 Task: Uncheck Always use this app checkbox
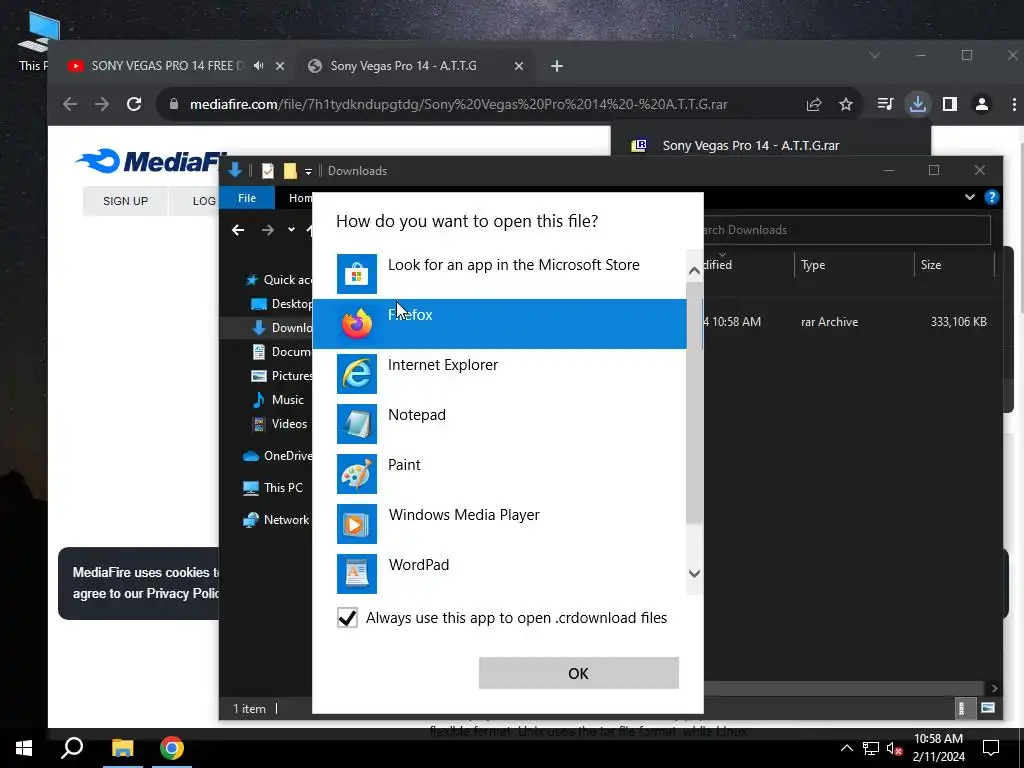347,617
